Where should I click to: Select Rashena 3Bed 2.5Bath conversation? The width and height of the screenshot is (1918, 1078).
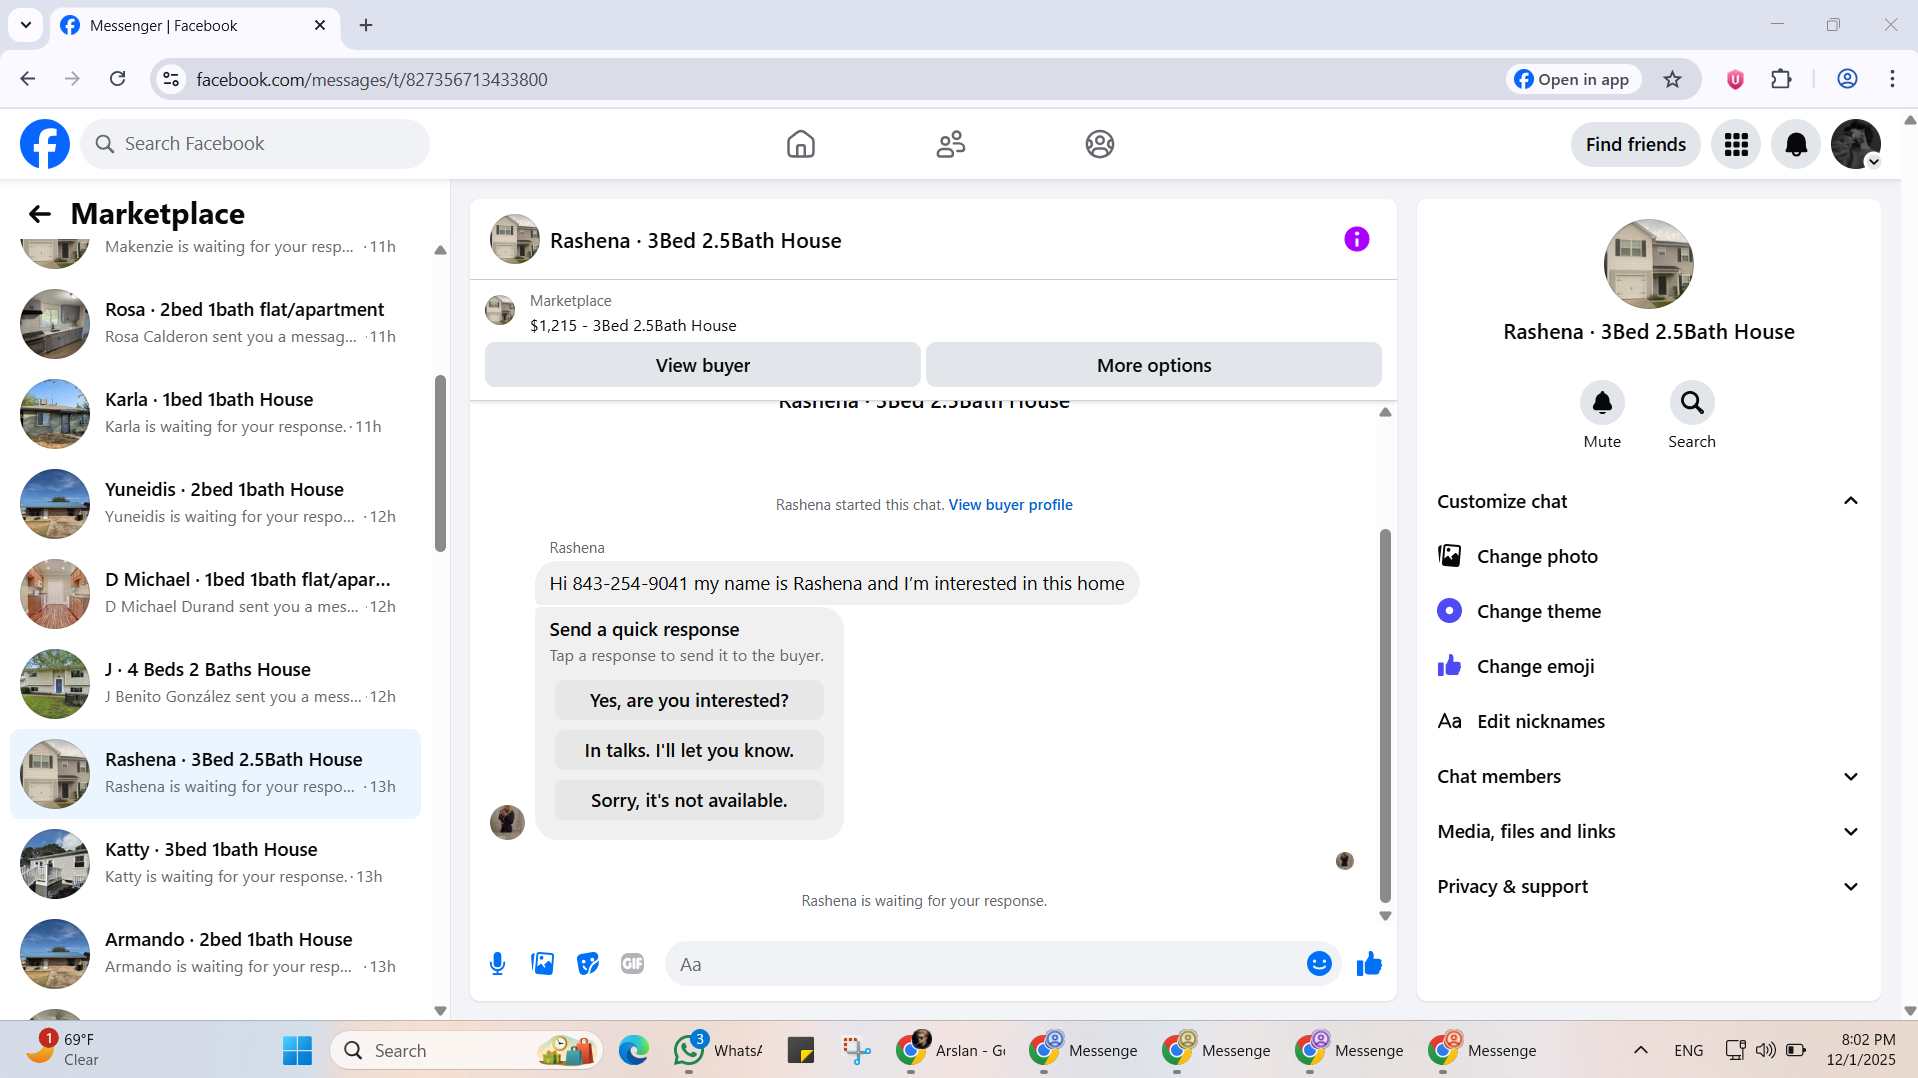coord(215,774)
